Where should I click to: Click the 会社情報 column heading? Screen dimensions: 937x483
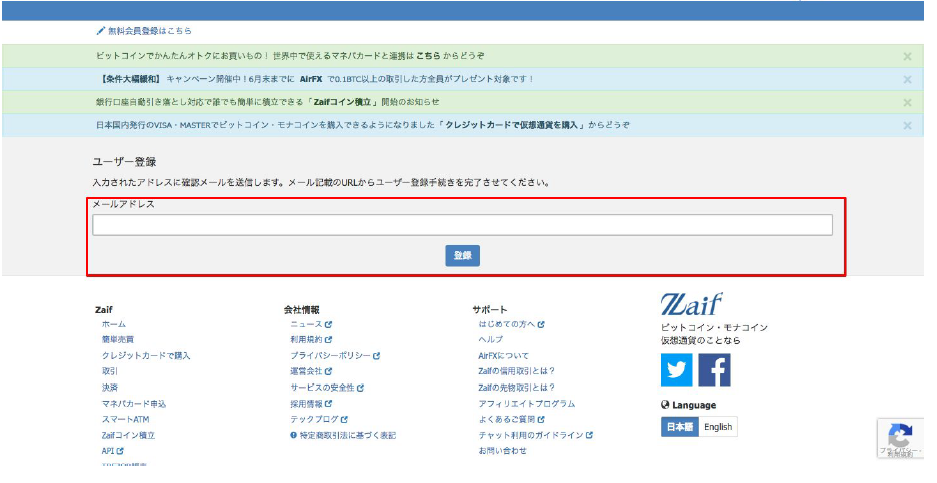(x=301, y=310)
